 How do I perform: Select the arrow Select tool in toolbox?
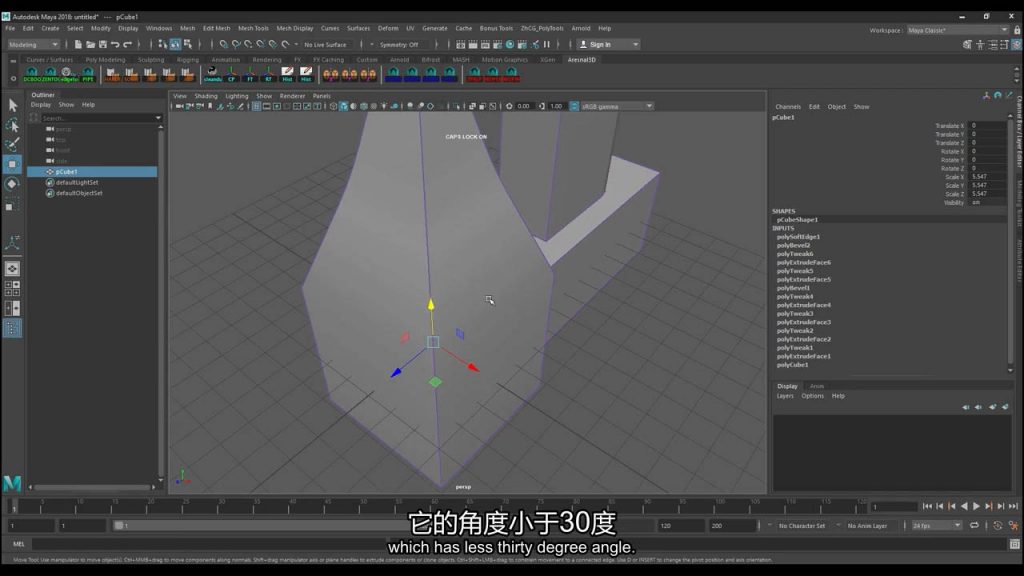(x=12, y=104)
